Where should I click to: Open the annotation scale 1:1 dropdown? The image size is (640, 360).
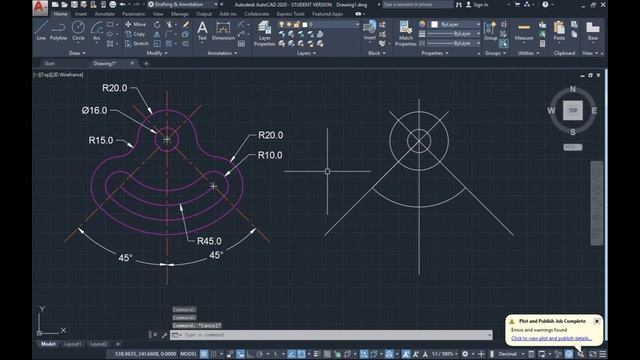tap(444, 354)
